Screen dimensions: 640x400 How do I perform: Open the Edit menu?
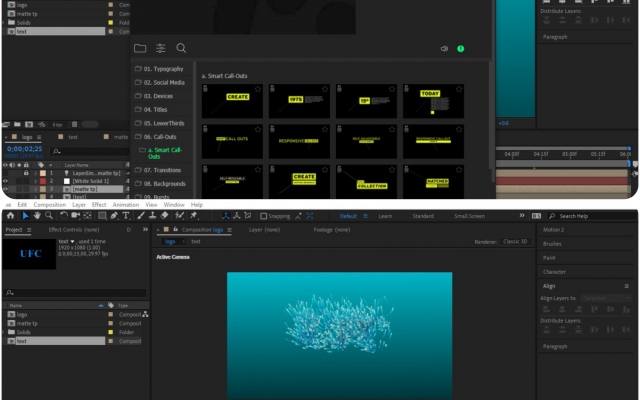click(22, 204)
